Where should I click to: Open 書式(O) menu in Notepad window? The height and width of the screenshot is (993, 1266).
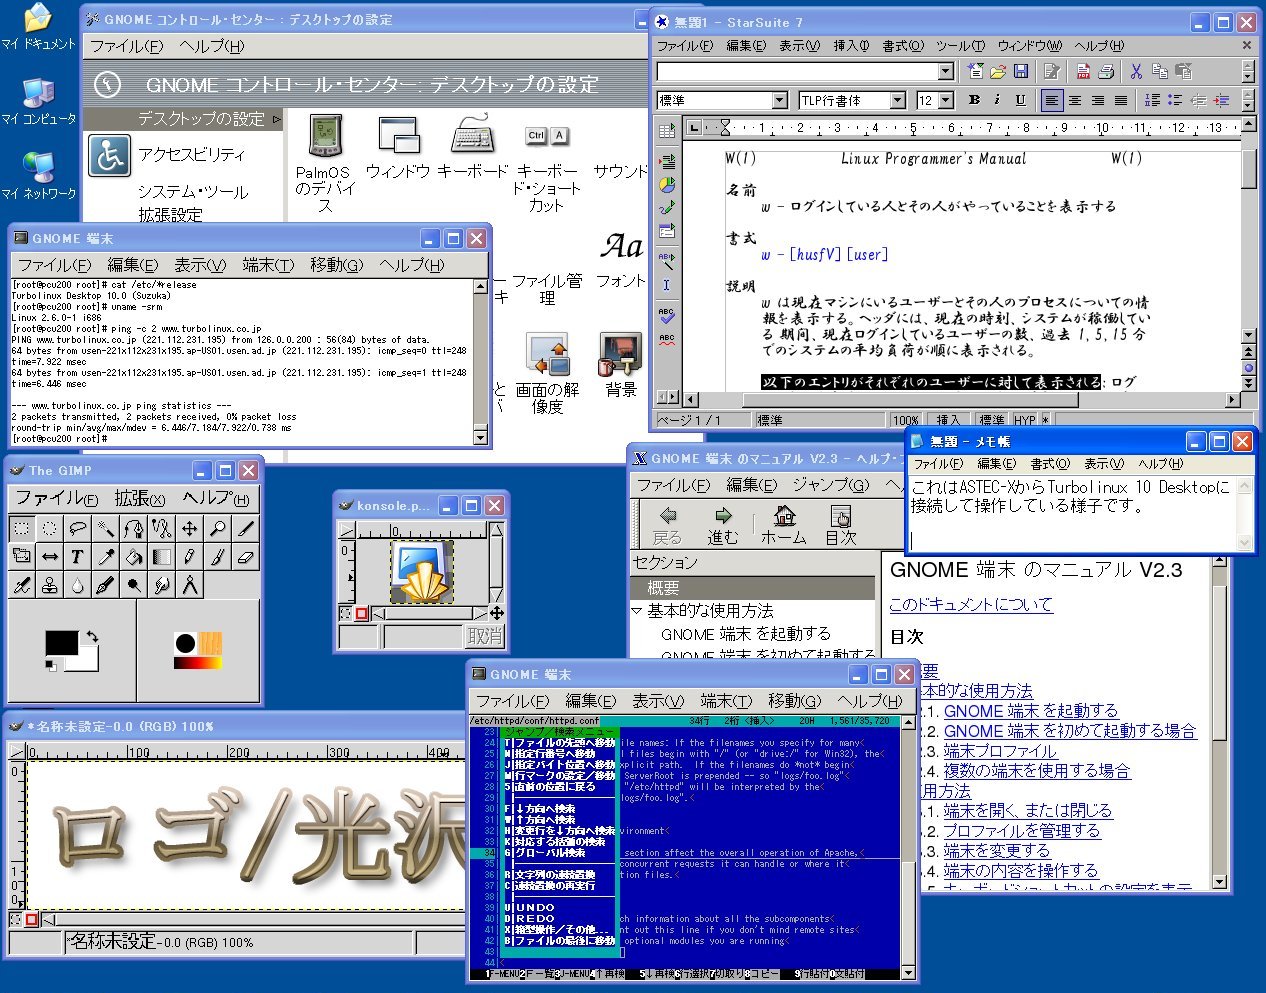point(1050,464)
